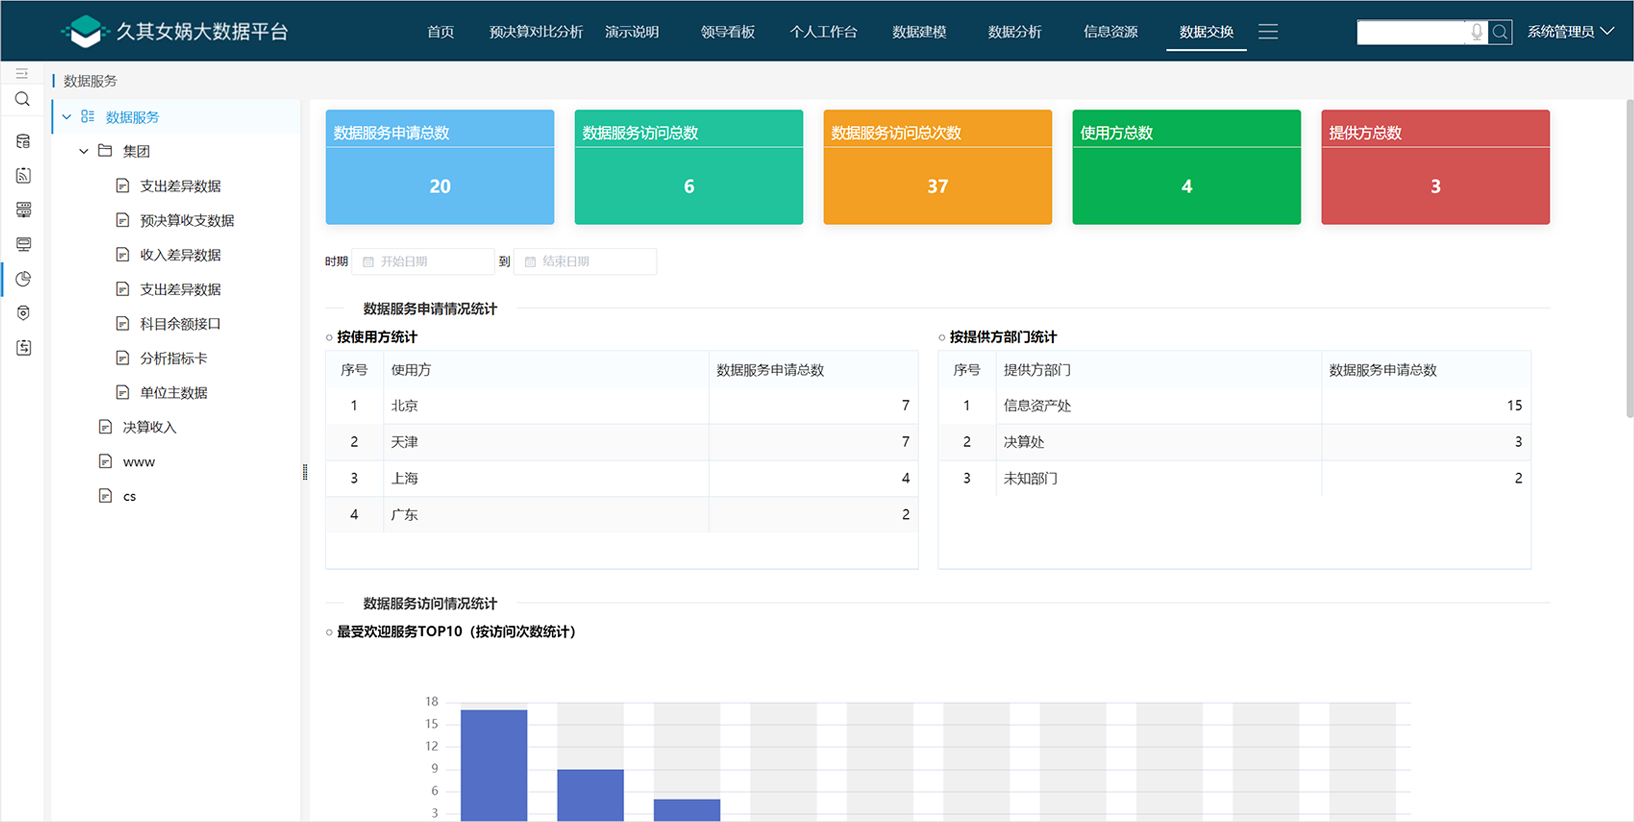Open the hamburger menu in the top navigation
This screenshot has width=1634, height=822.
(1268, 32)
